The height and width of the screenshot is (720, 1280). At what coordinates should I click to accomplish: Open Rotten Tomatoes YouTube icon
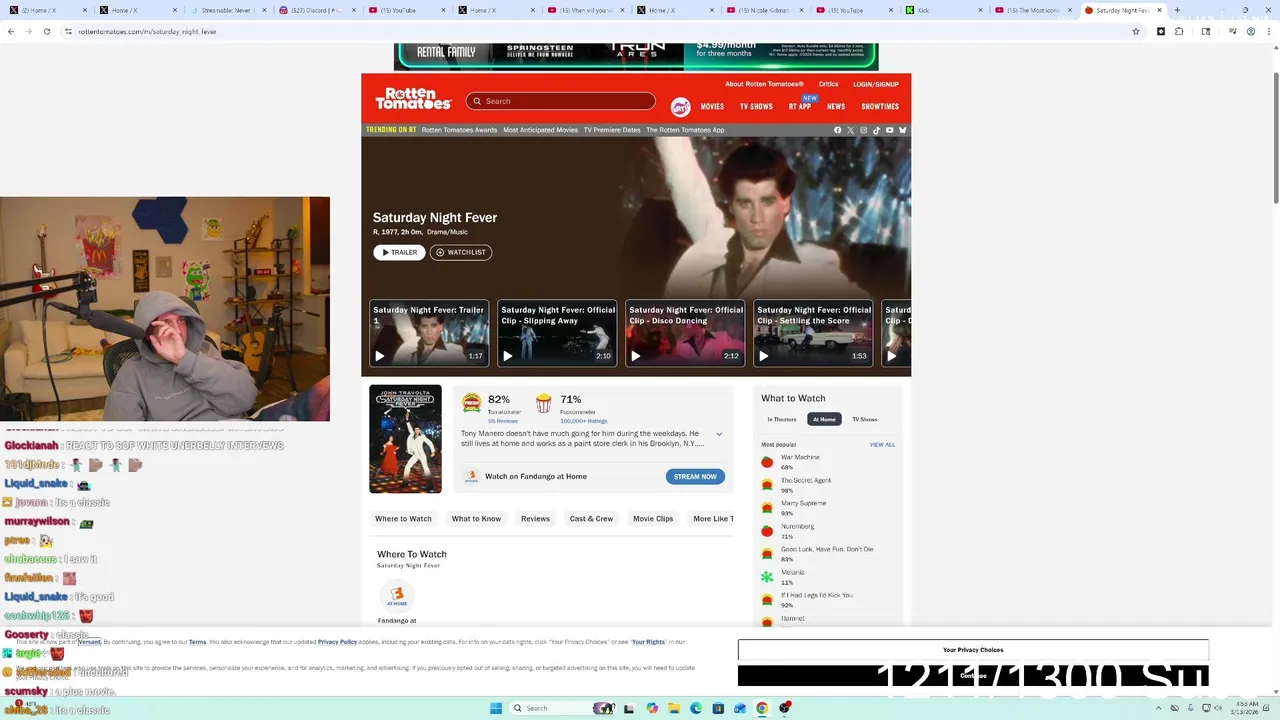(890, 130)
